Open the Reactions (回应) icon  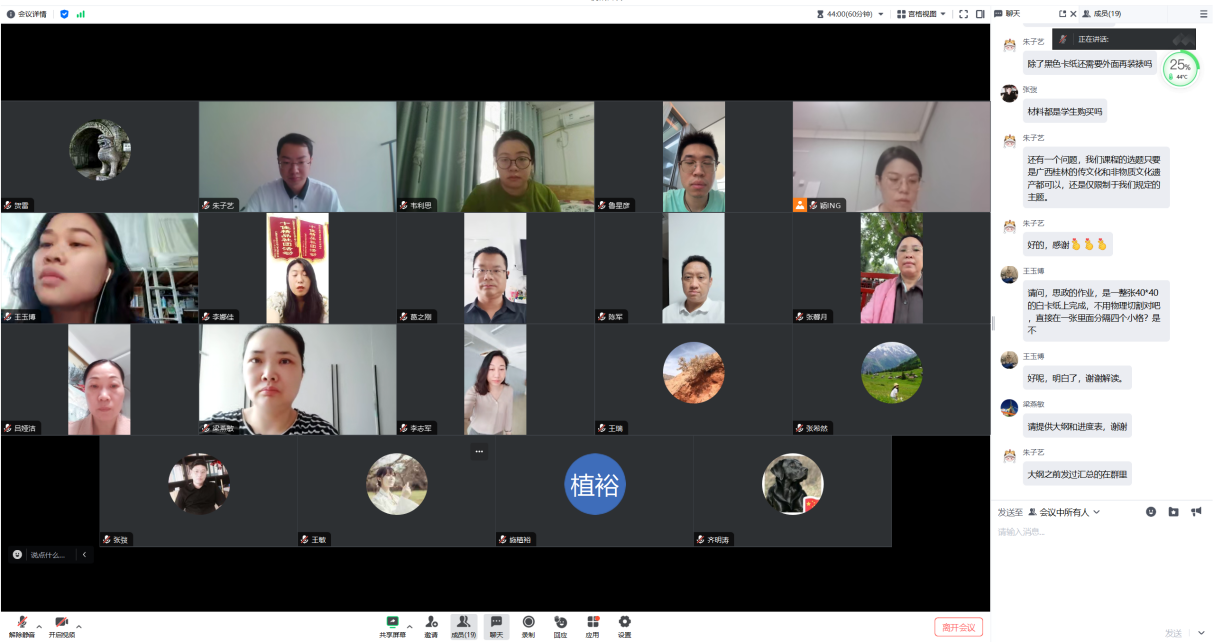pos(560,623)
